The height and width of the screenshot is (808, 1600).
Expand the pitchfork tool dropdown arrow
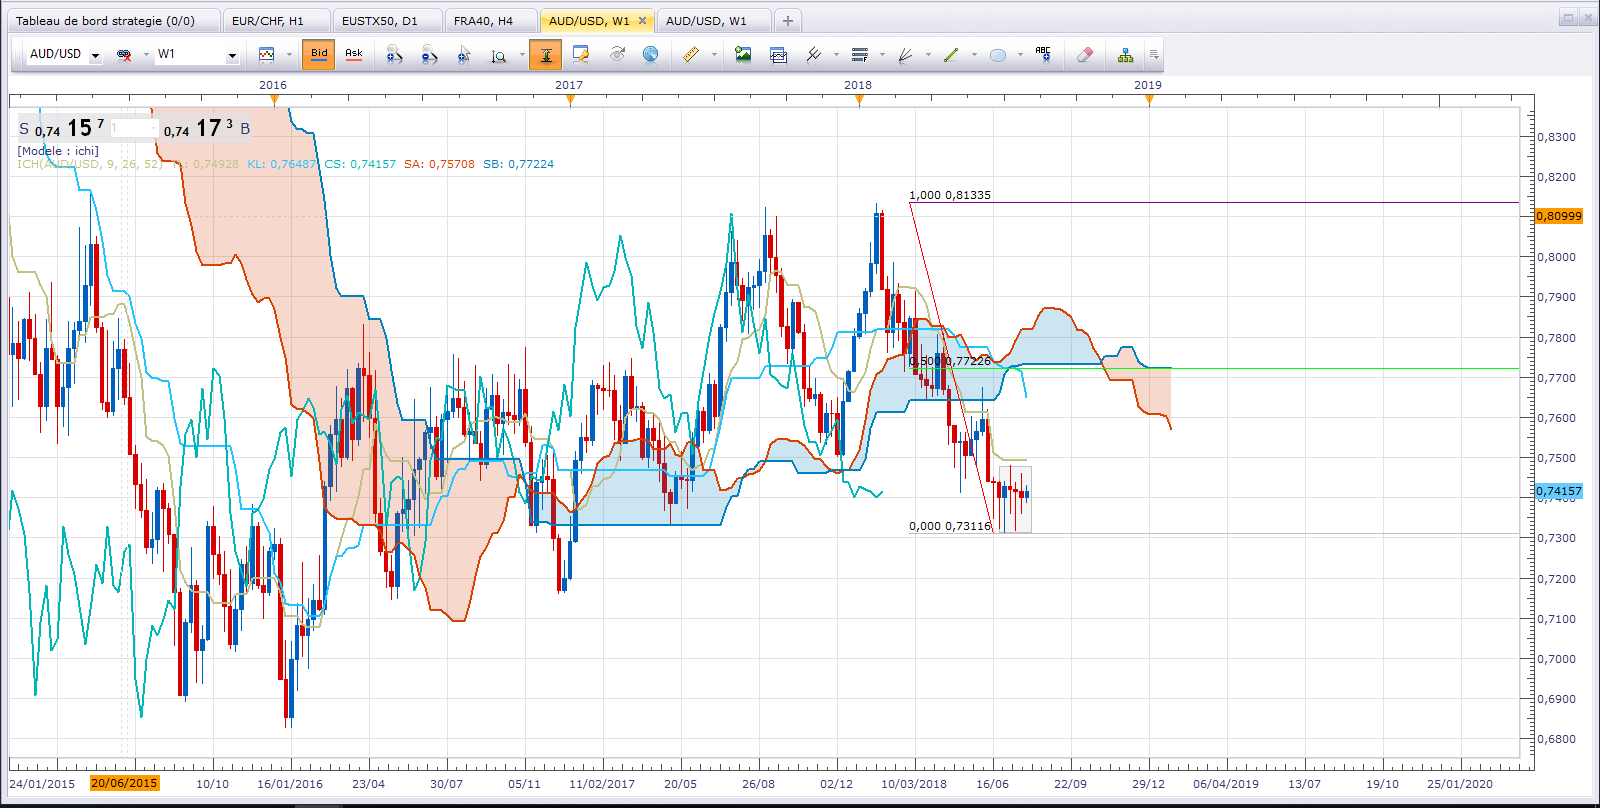coord(836,55)
